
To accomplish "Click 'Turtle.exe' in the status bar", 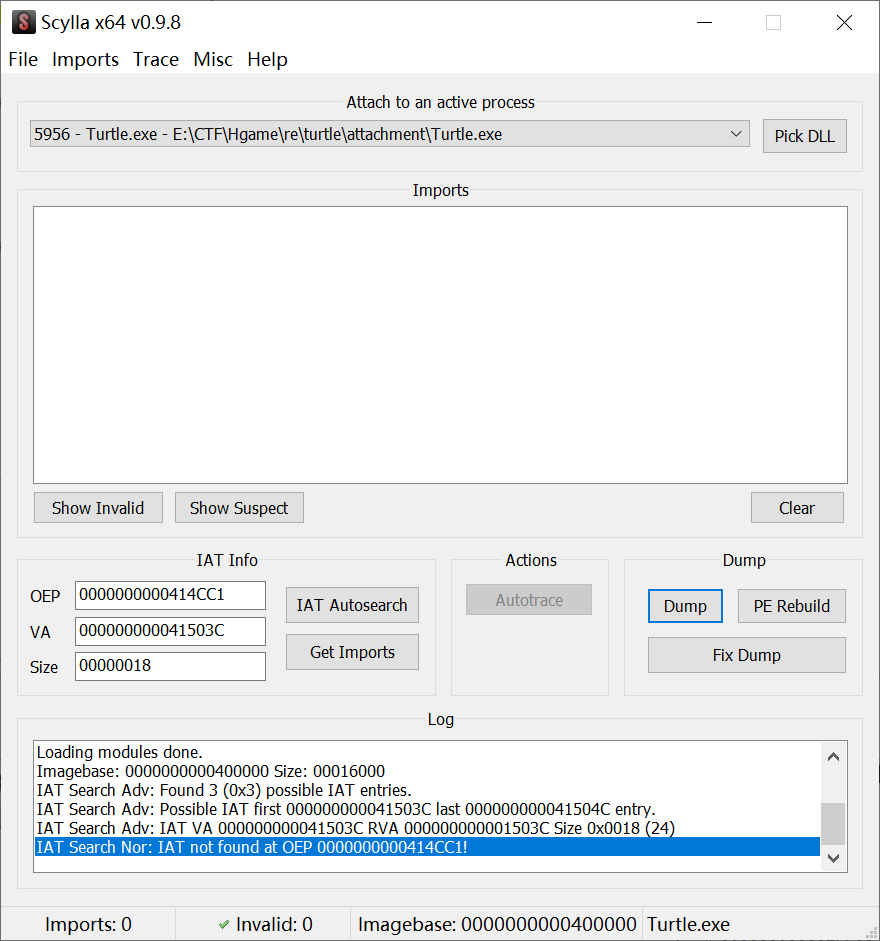I will [x=689, y=924].
